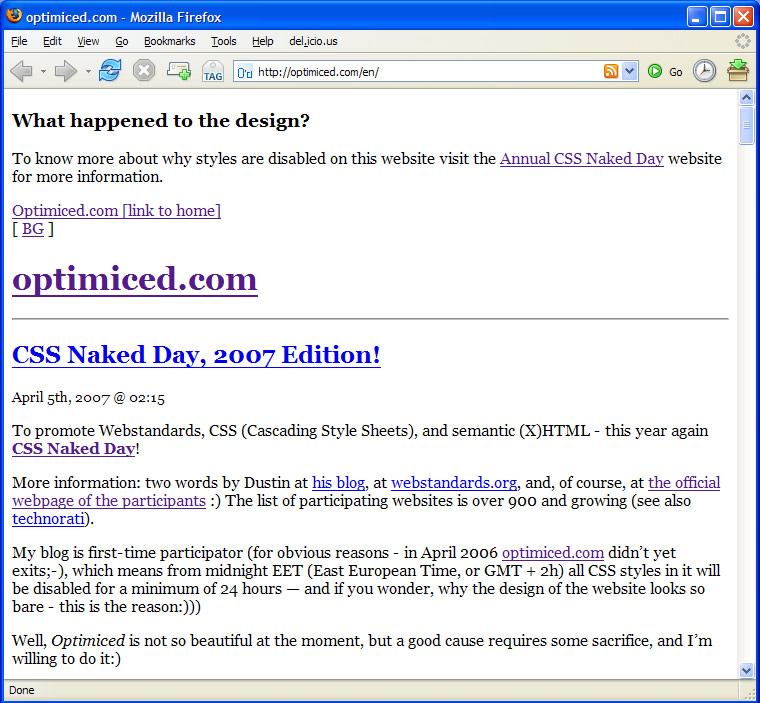This screenshot has height=703, width=760.
Task: Click the del.icio.us TAG icon
Action: (213, 71)
